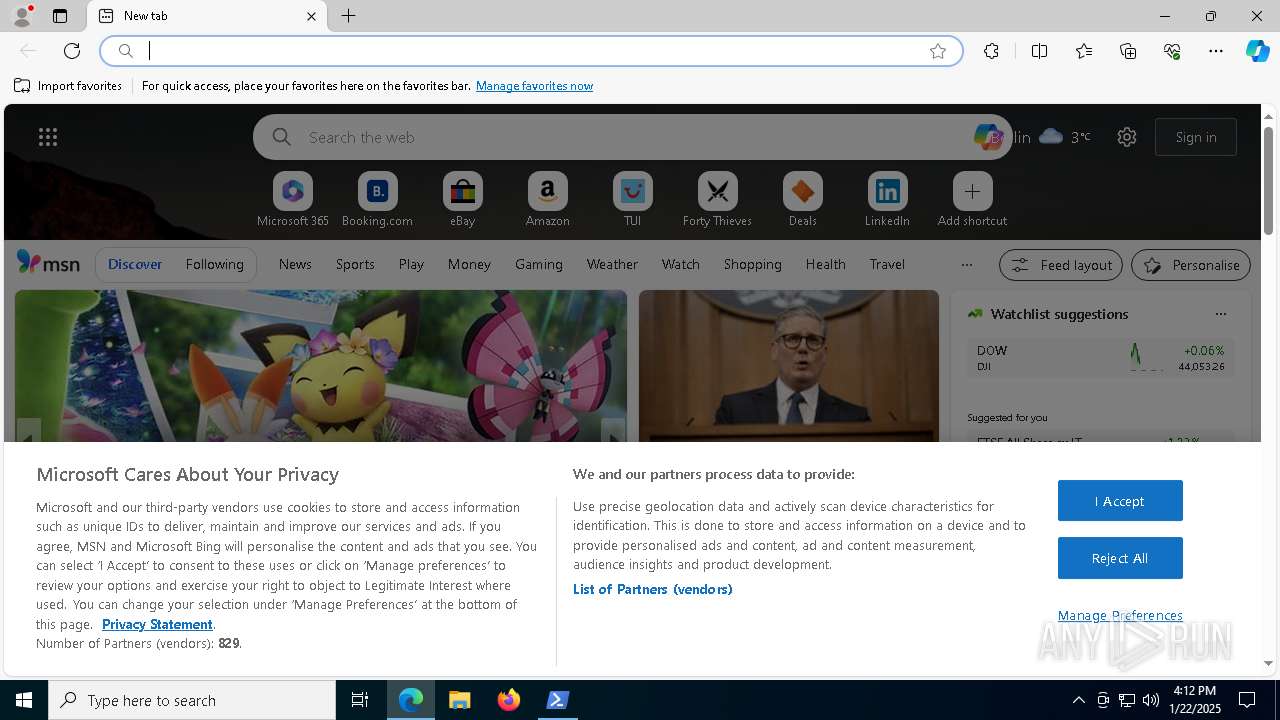Image resolution: width=1280 pixels, height=720 pixels.
Task: Open the Travel category
Action: [x=887, y=264]
